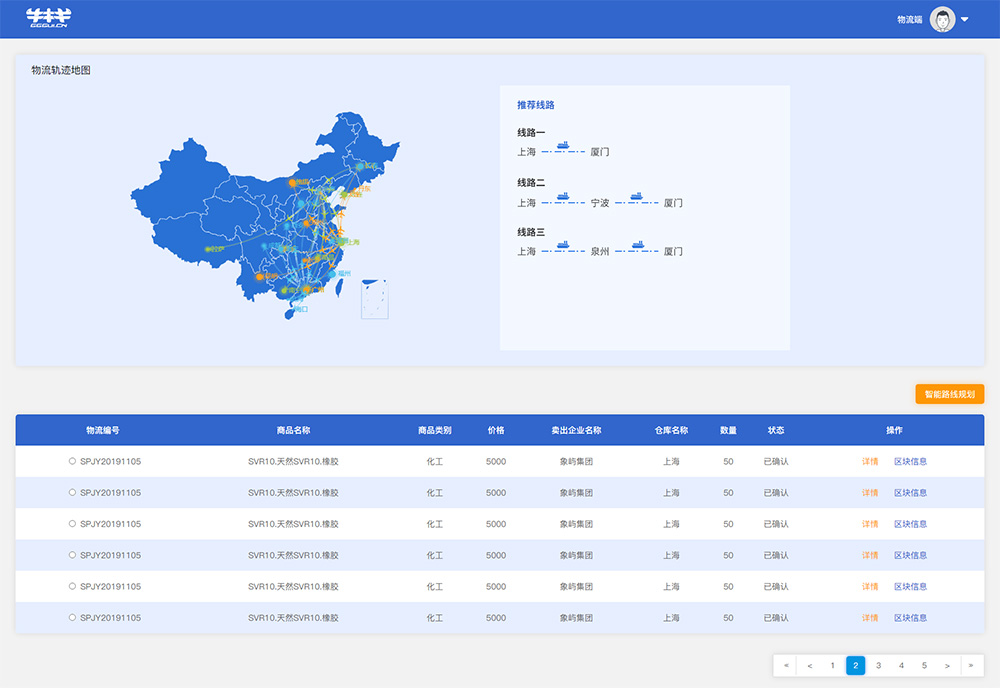Select radio button in fourth table row

point(72,555)
